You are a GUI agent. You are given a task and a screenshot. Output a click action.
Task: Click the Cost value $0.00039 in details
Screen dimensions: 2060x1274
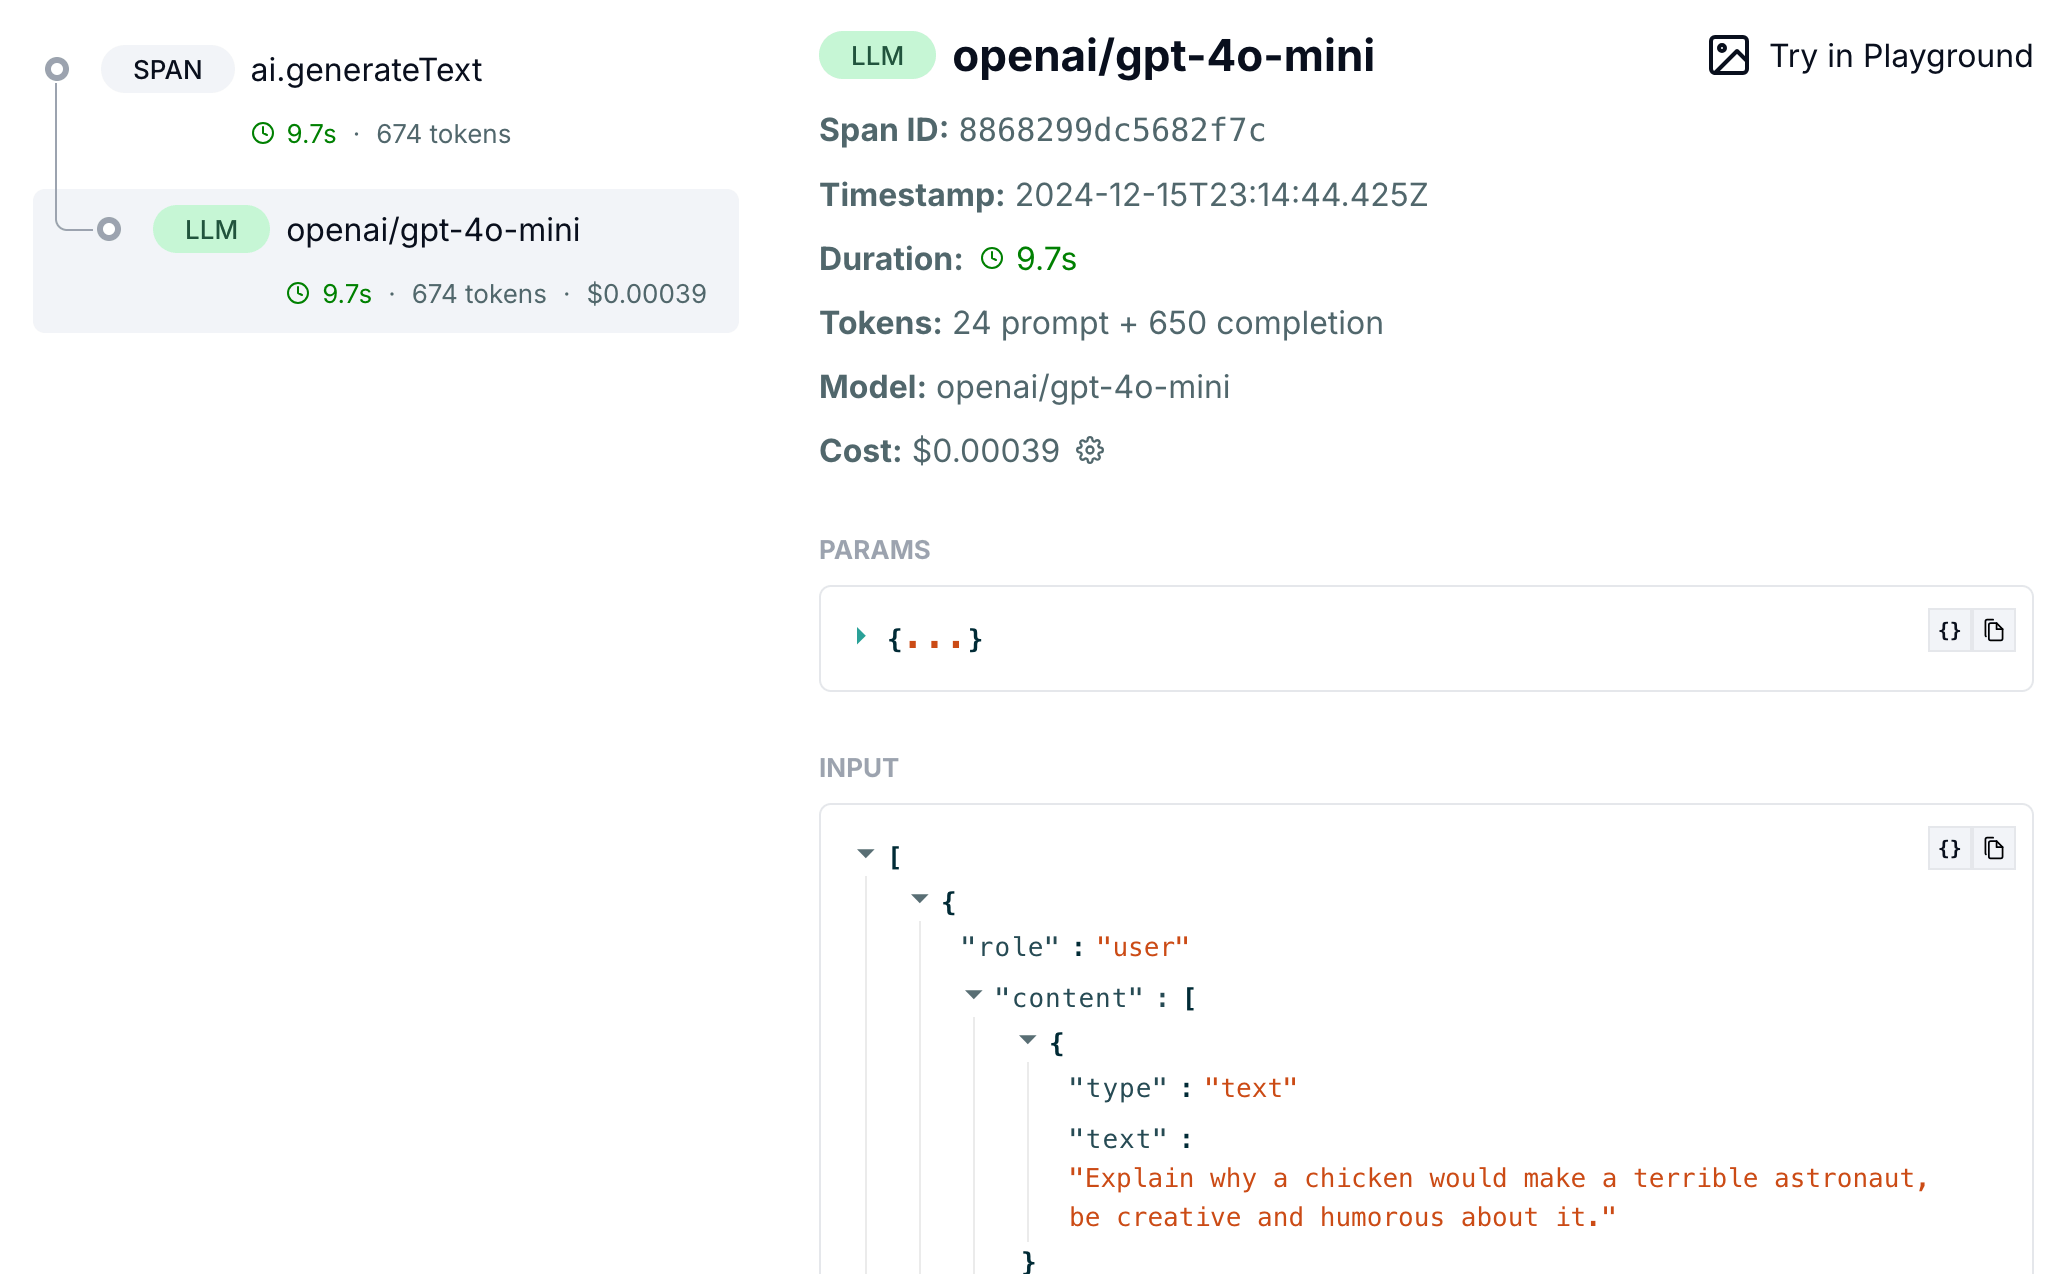click(986, 451)
